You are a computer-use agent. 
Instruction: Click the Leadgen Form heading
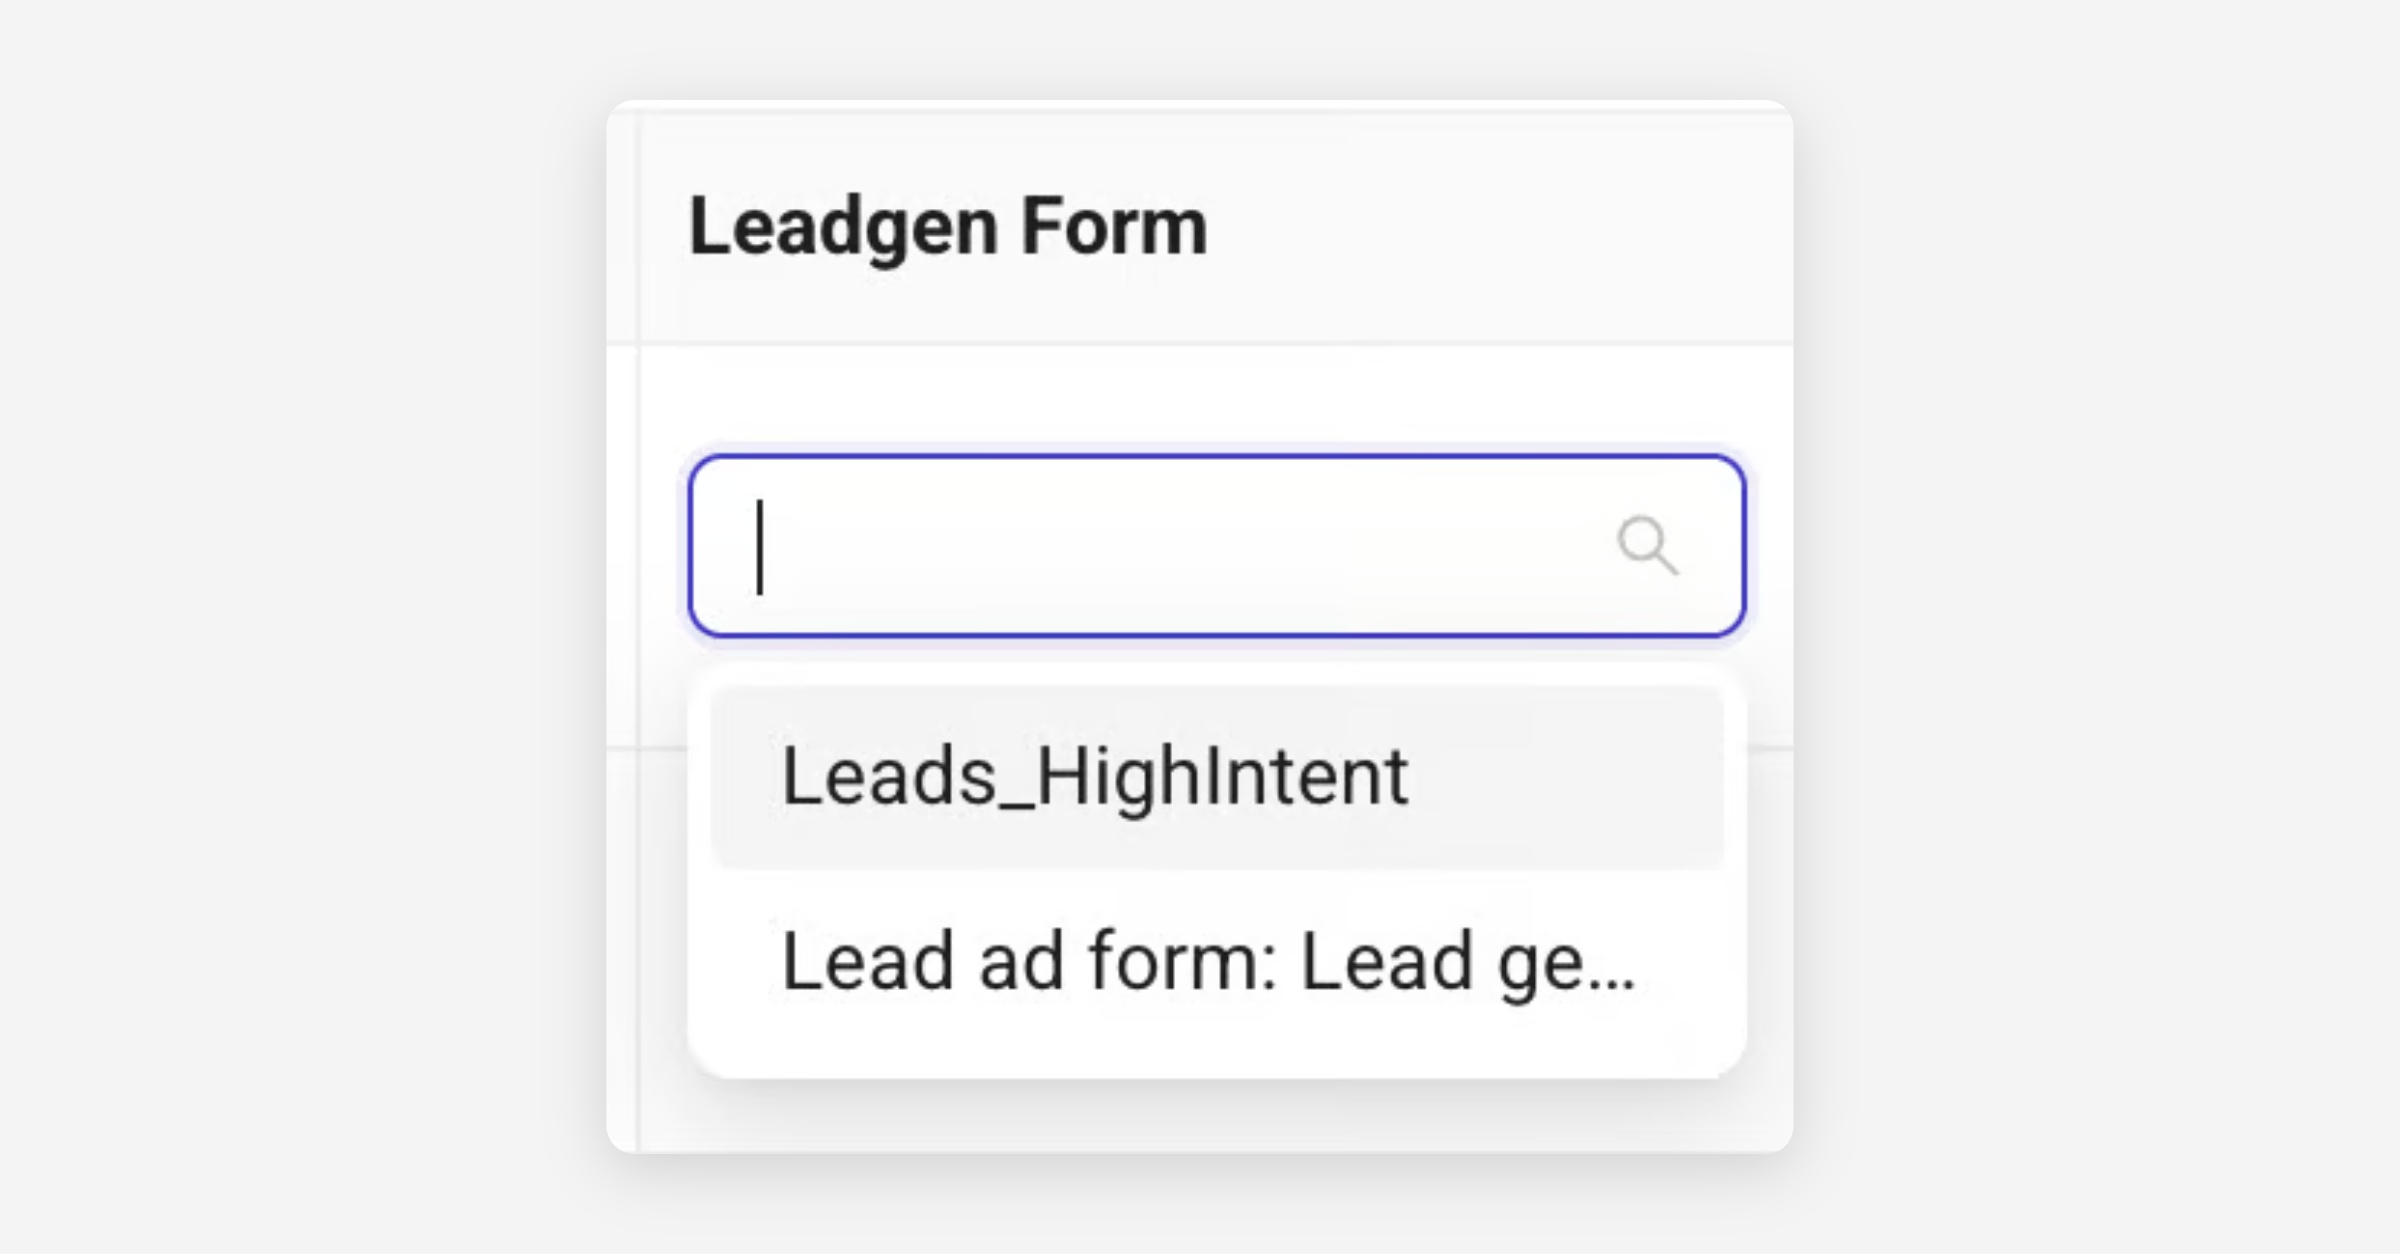(948, 227)
